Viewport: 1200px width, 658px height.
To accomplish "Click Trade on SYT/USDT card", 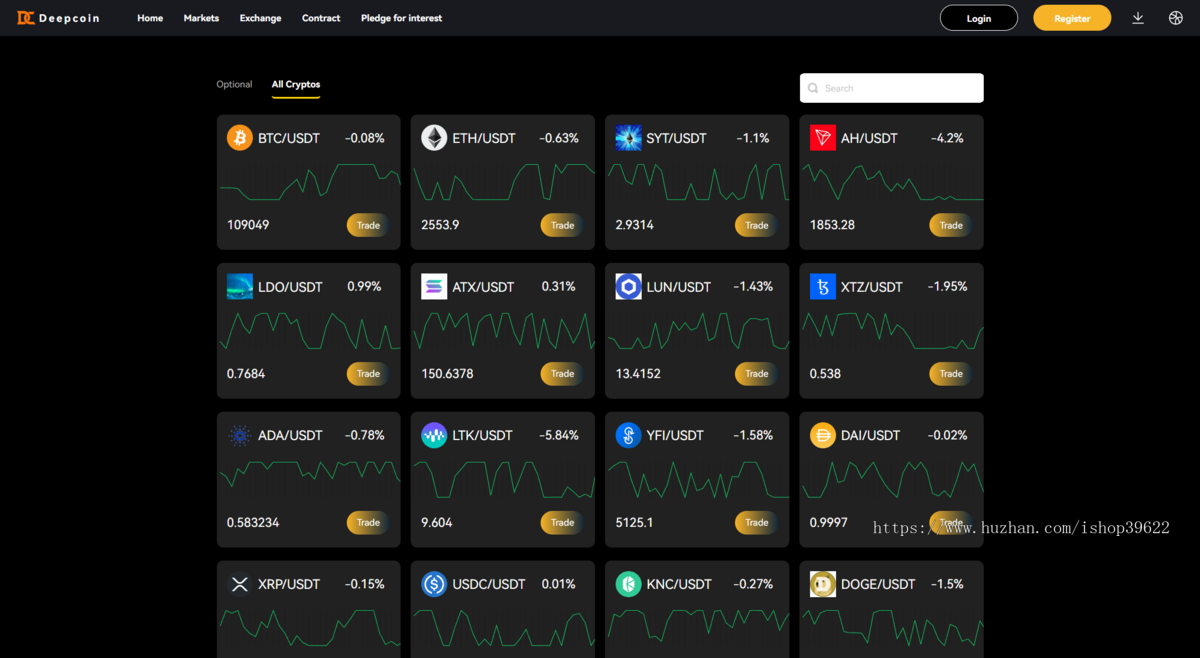I will [756, 225].
